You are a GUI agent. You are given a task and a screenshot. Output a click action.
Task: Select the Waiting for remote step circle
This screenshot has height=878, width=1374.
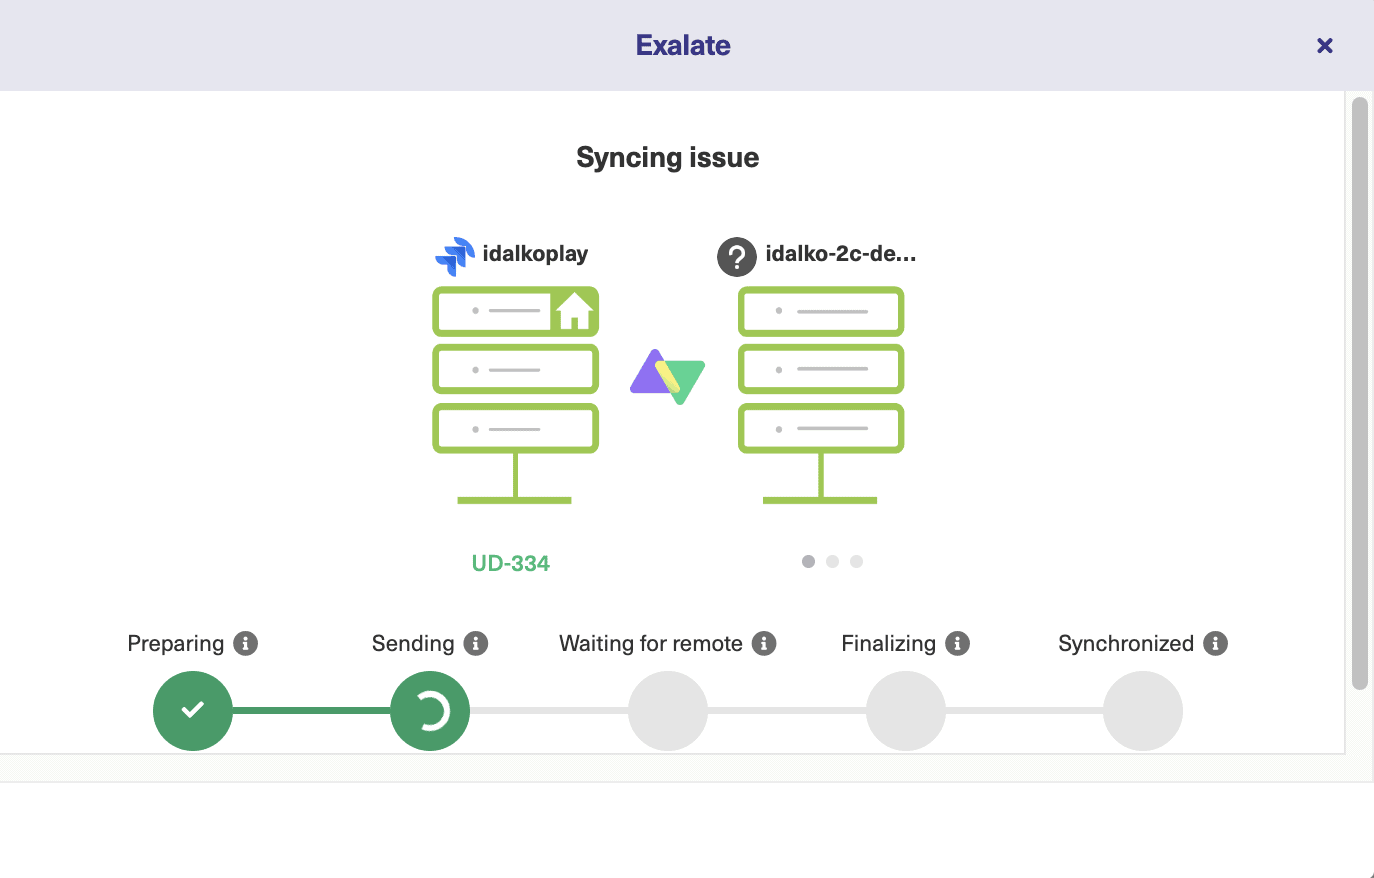click(x=668, y=711)
